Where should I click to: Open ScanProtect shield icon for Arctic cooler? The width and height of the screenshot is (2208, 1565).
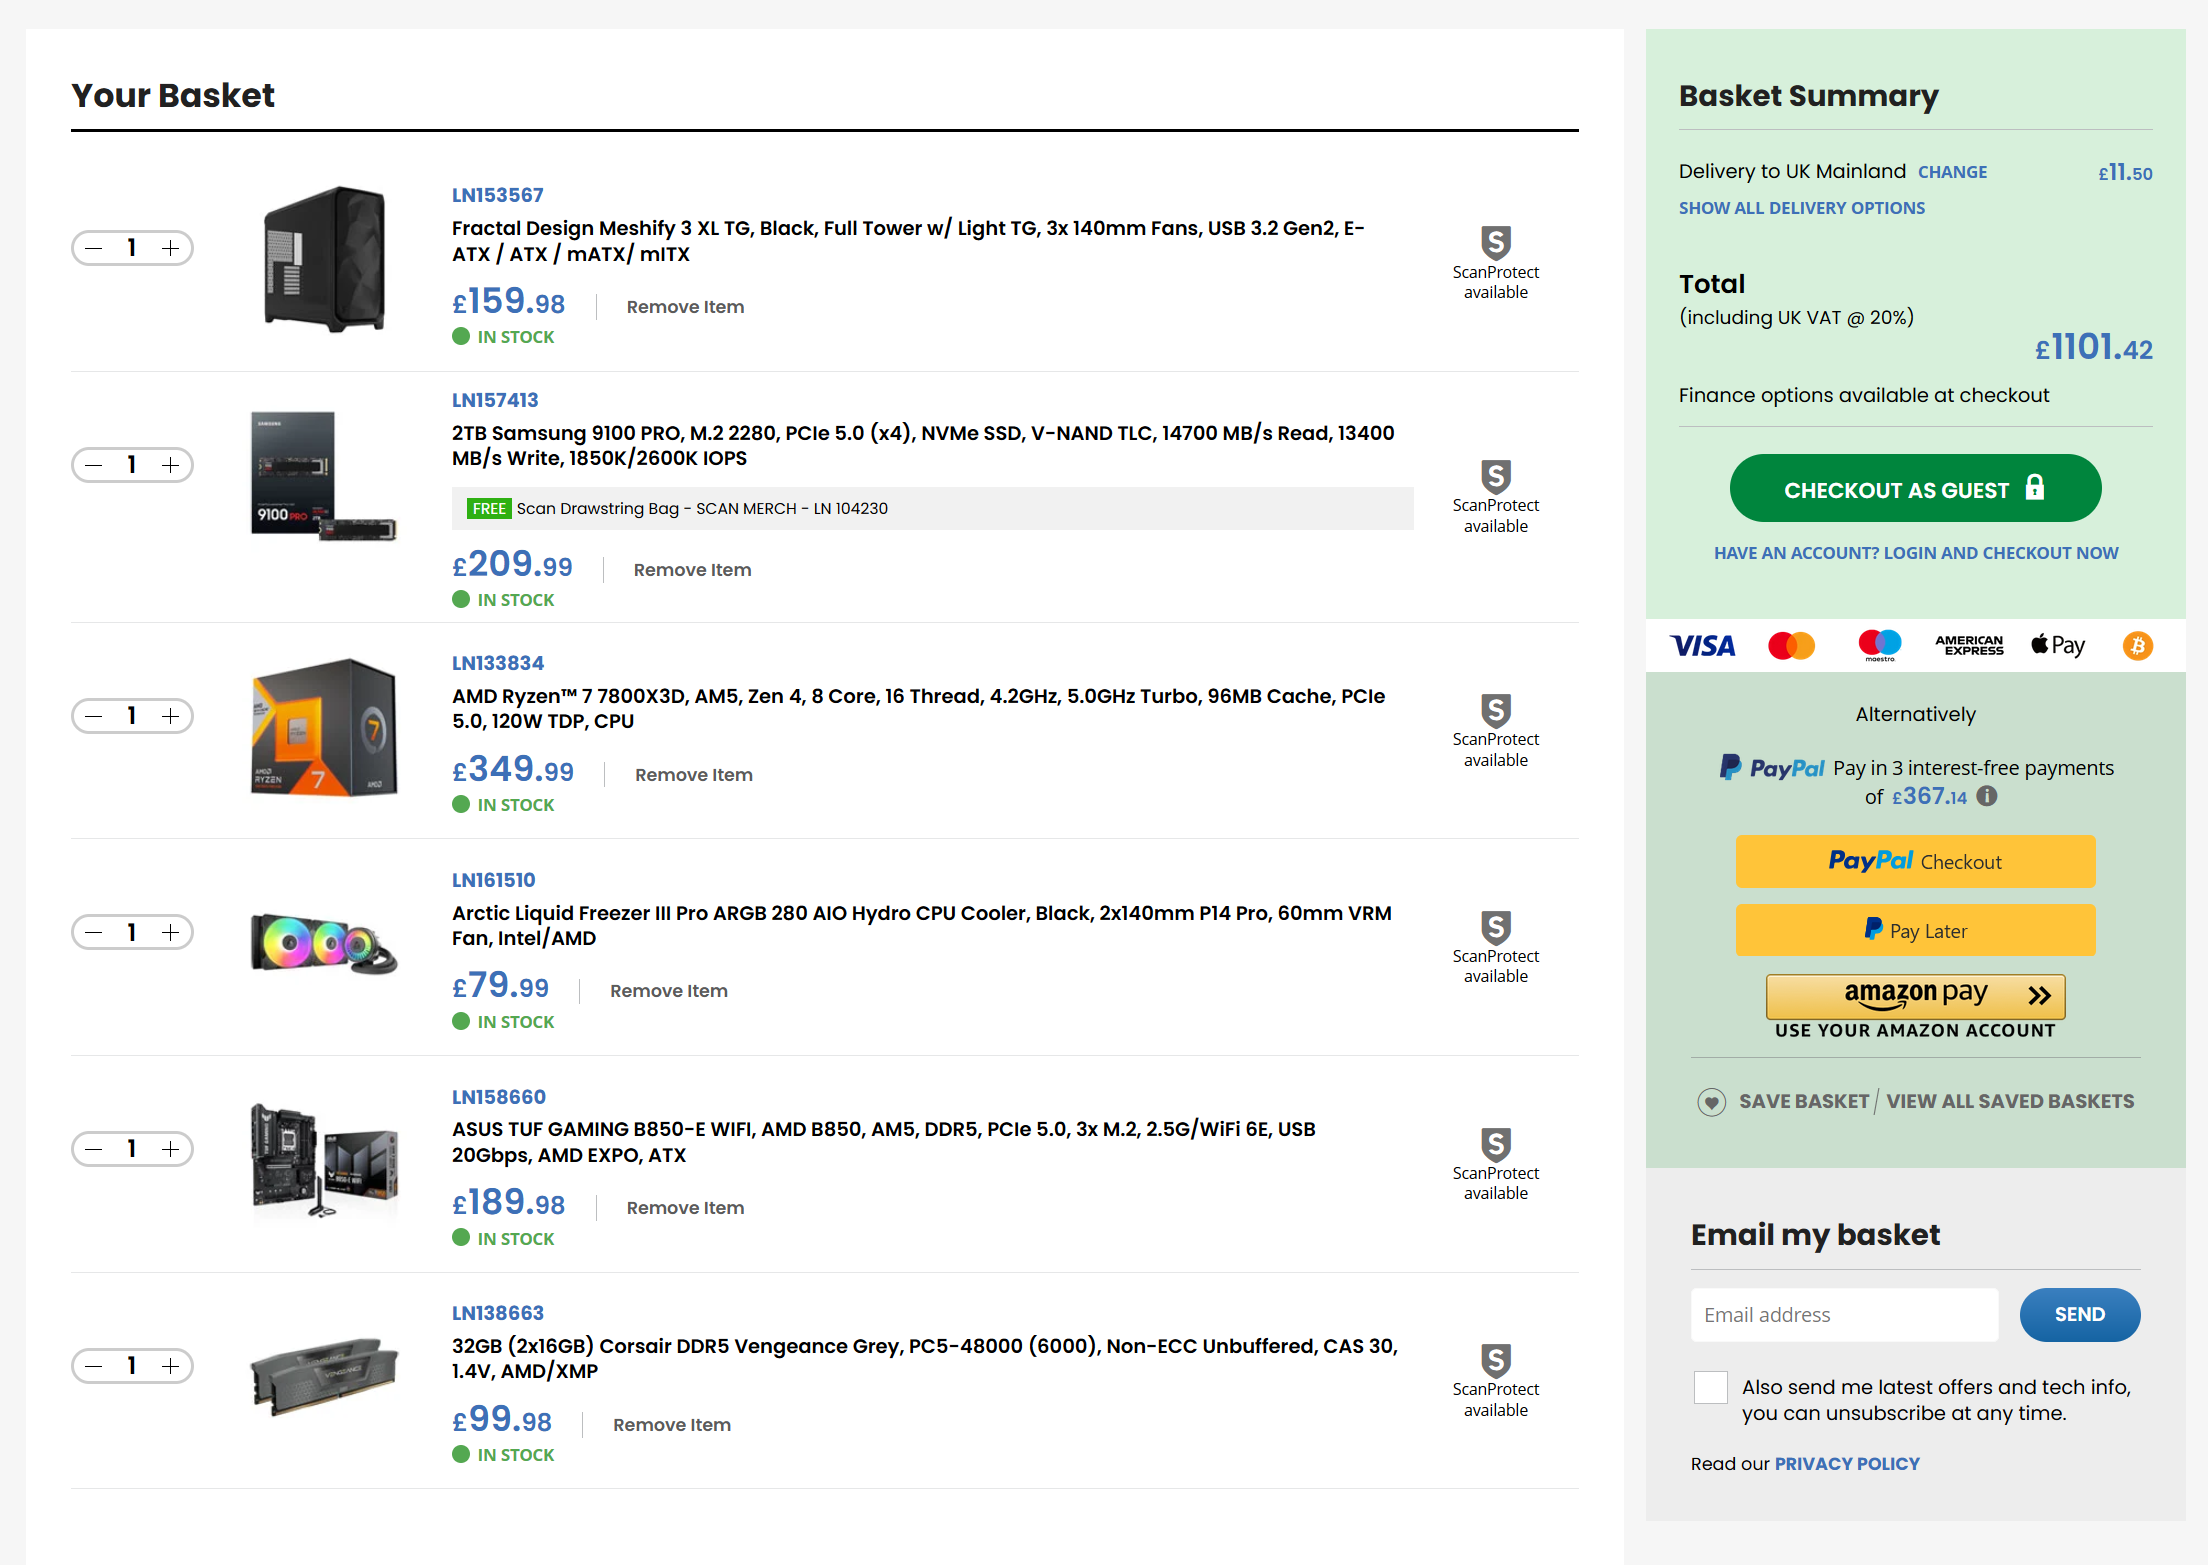[1496, 927]
